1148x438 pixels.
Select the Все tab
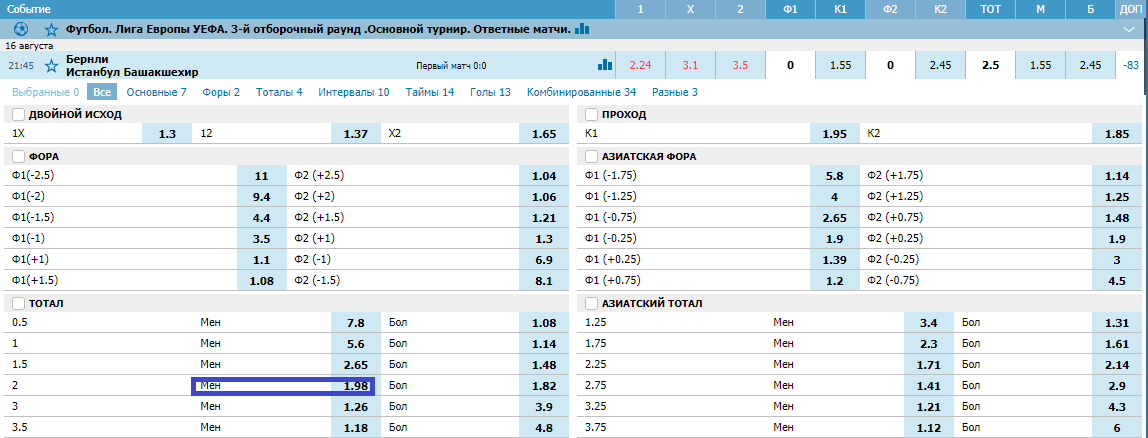[102, 92]
